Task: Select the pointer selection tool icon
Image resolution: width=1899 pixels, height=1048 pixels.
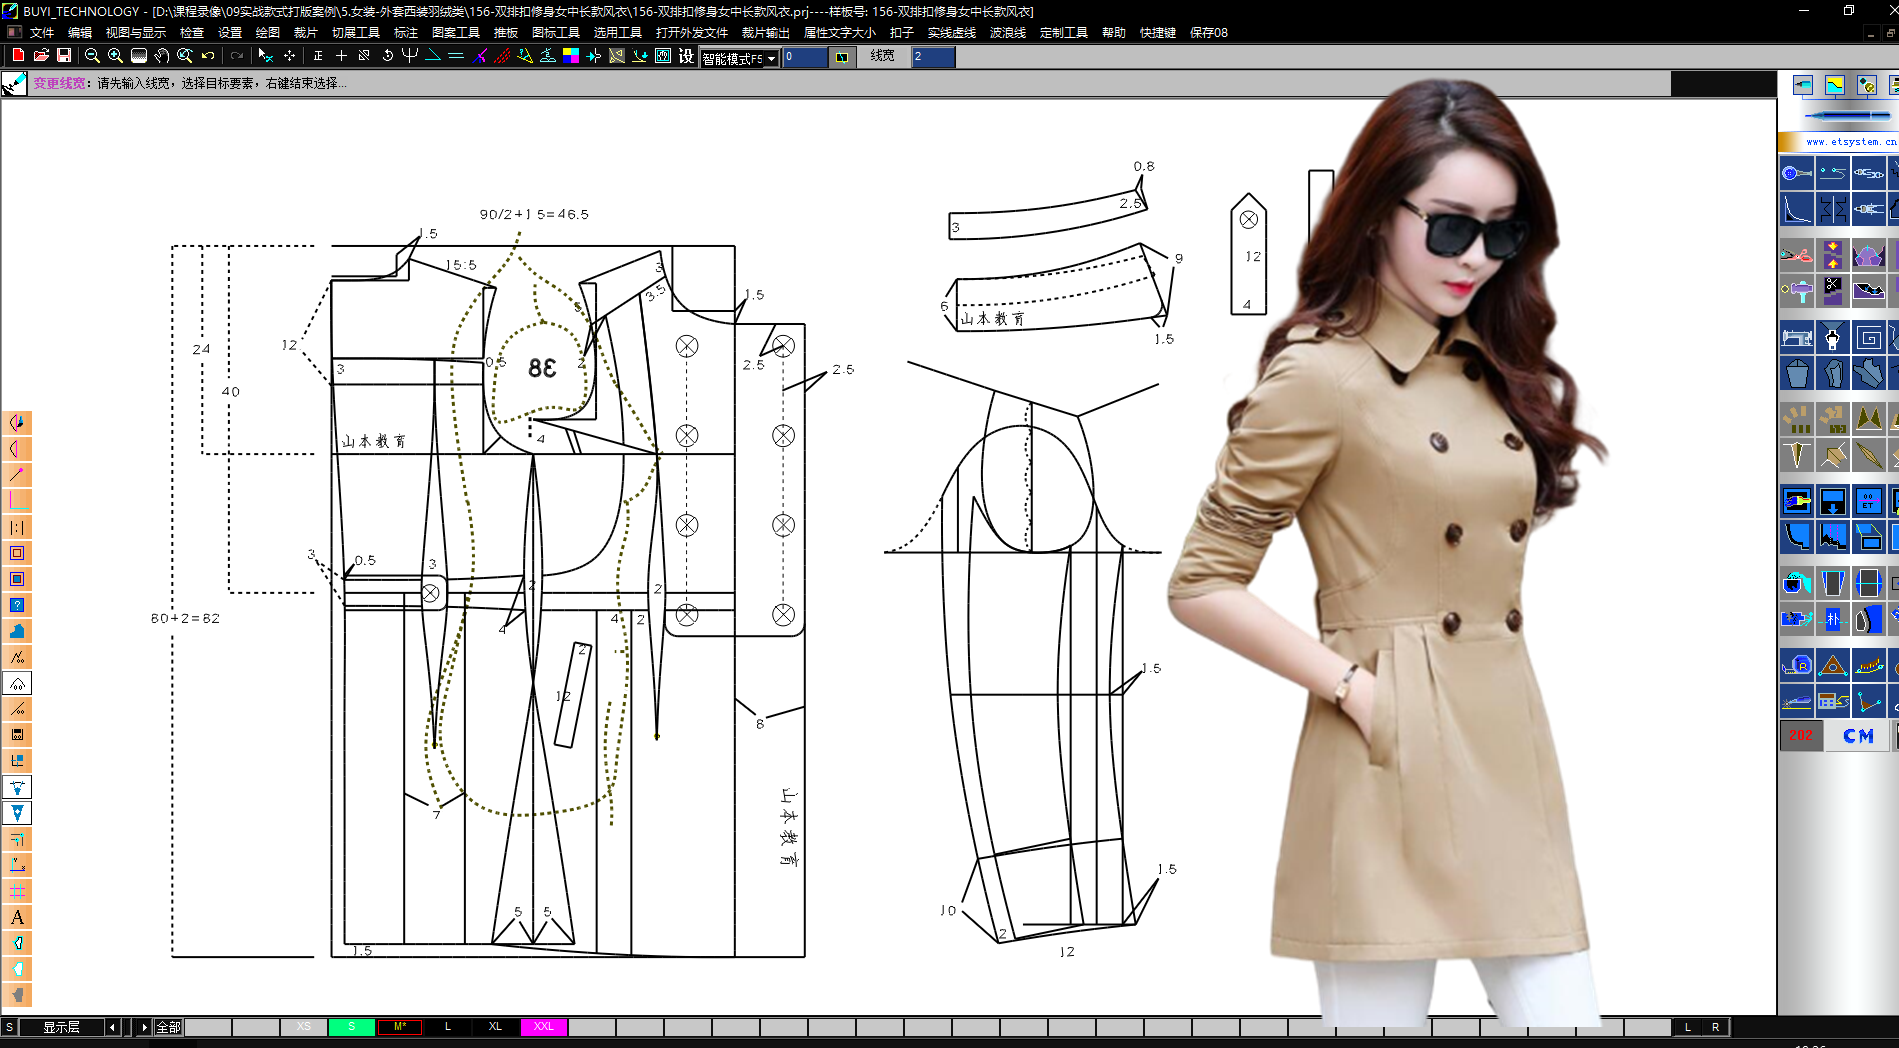Action: (x=265, y=56)
